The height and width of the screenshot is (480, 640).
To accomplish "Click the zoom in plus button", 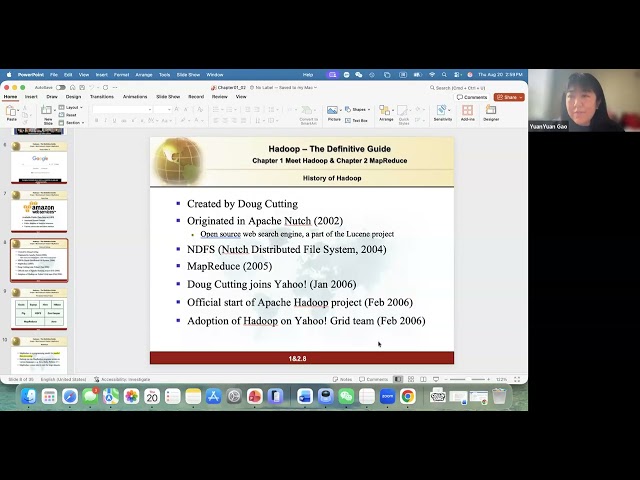I will coord(488,379).
